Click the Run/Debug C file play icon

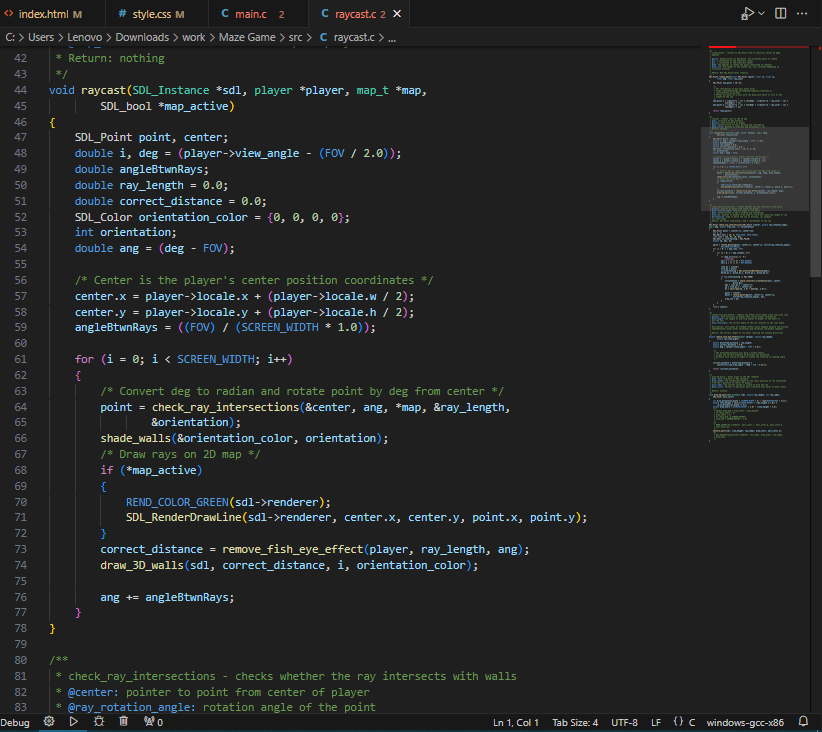coord(747,14)
